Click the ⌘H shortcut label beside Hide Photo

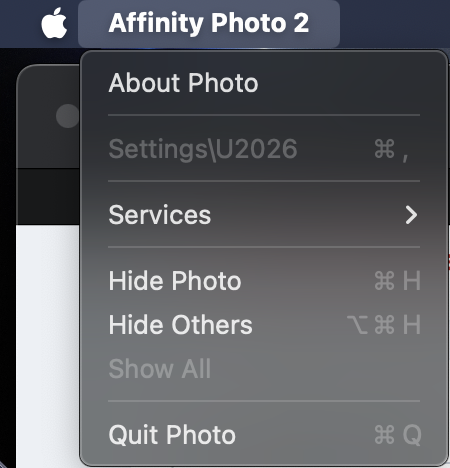coord(397,281)
